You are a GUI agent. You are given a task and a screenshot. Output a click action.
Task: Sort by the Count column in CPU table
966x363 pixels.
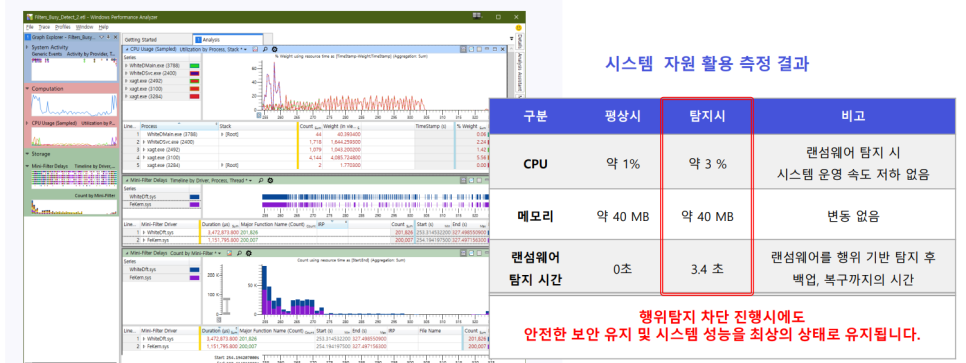point(310,126)
